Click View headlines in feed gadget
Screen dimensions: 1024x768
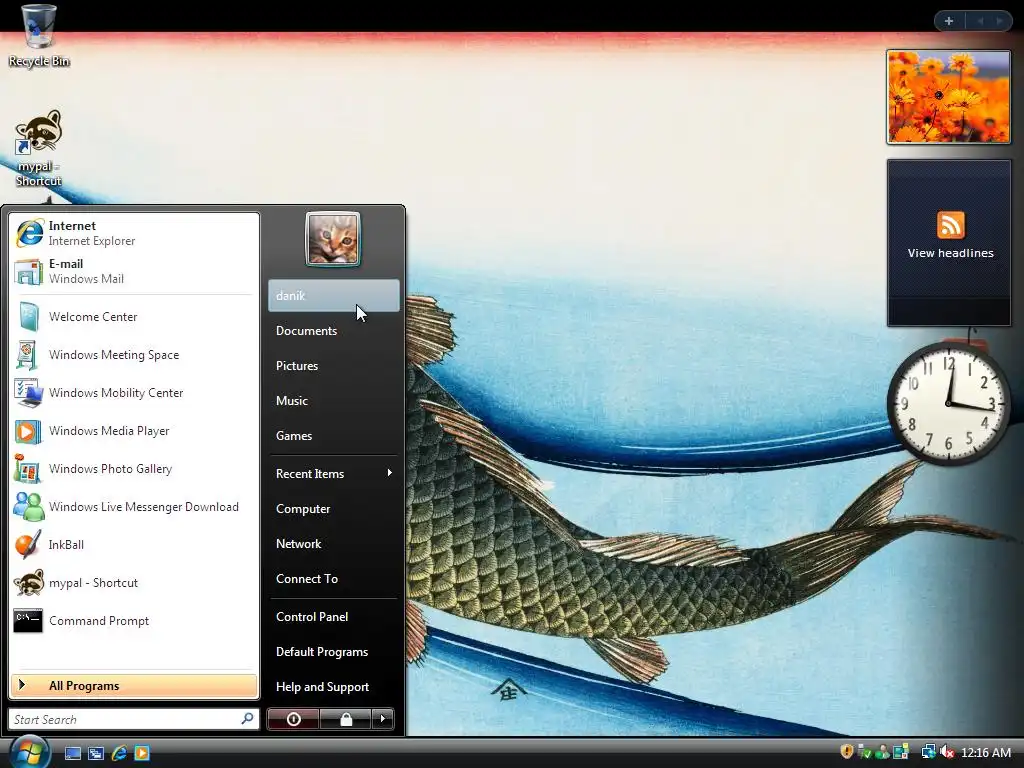[x=950, y=253]
